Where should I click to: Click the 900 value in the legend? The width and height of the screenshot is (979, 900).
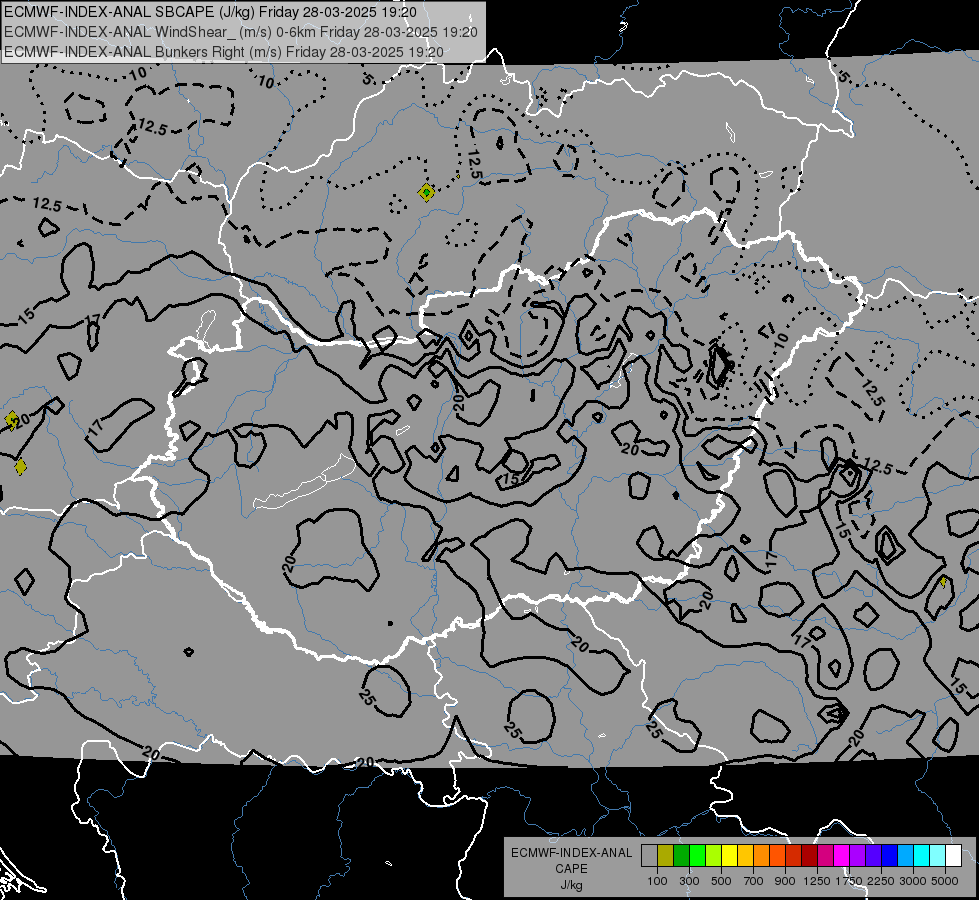click(x=785, y=881)
